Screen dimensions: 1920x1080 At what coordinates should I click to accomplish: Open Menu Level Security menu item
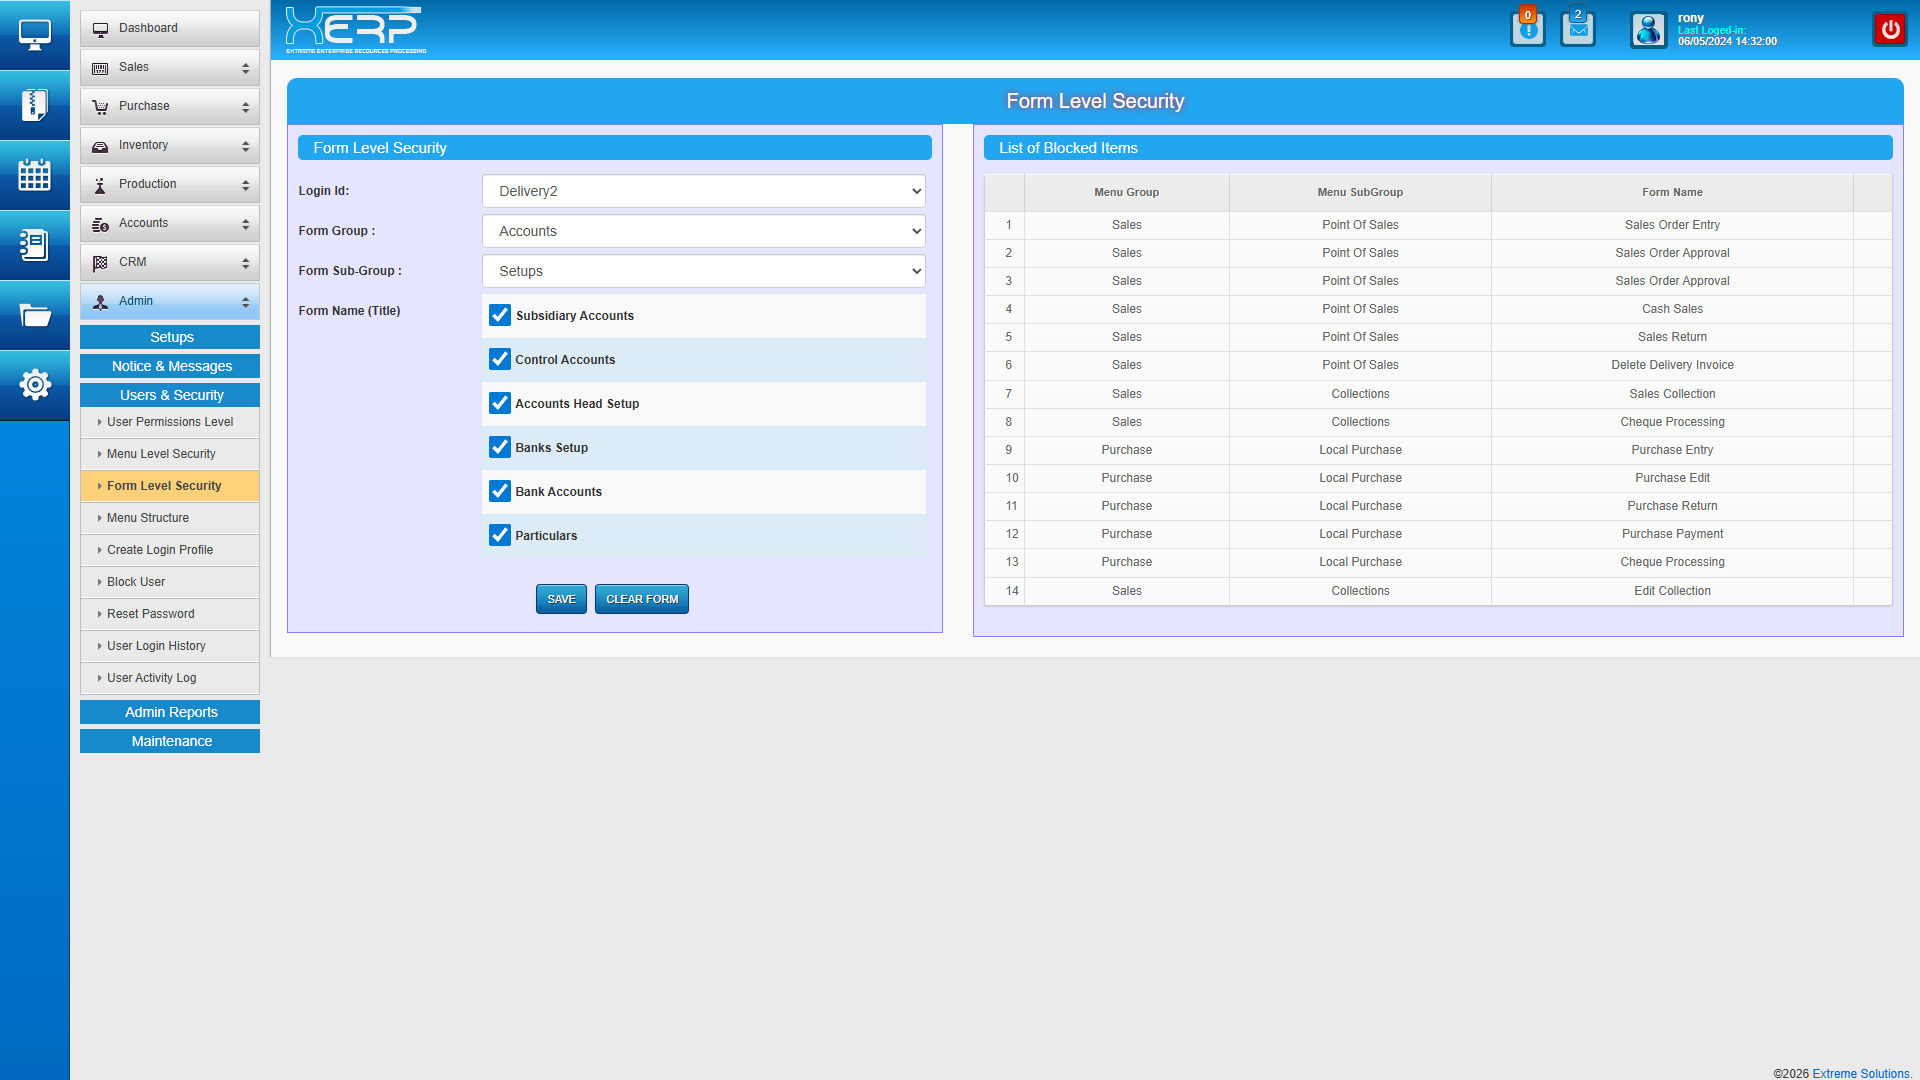(x=161, y=454)
